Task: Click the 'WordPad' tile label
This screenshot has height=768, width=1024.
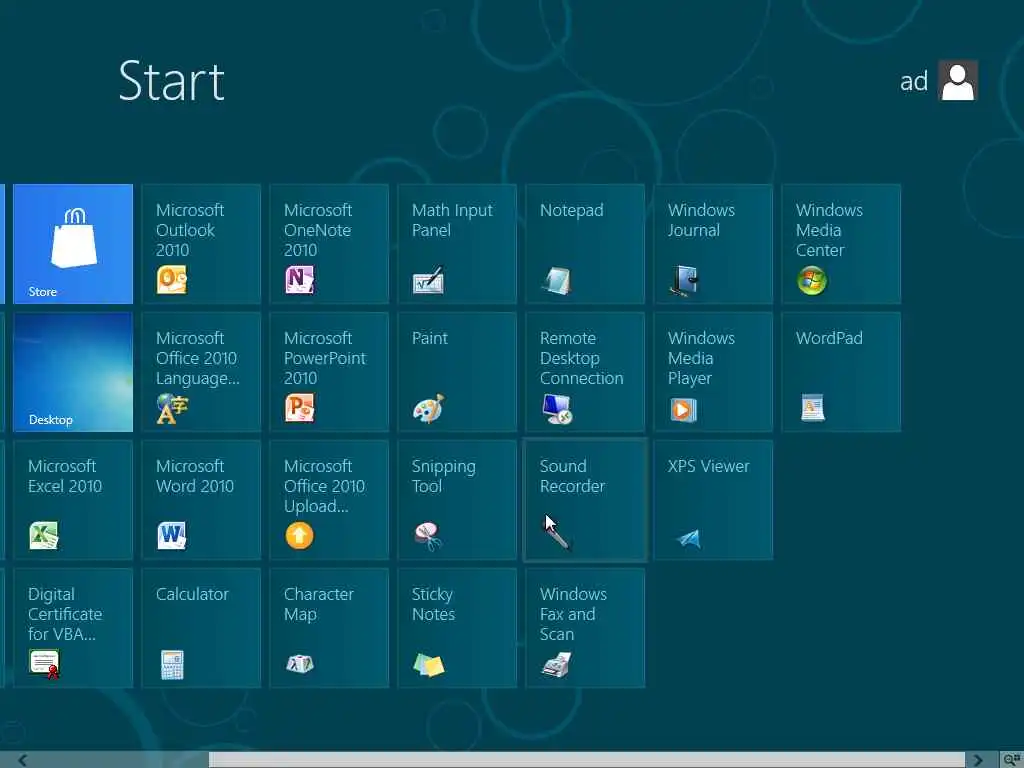Action: tap(829, 338)
